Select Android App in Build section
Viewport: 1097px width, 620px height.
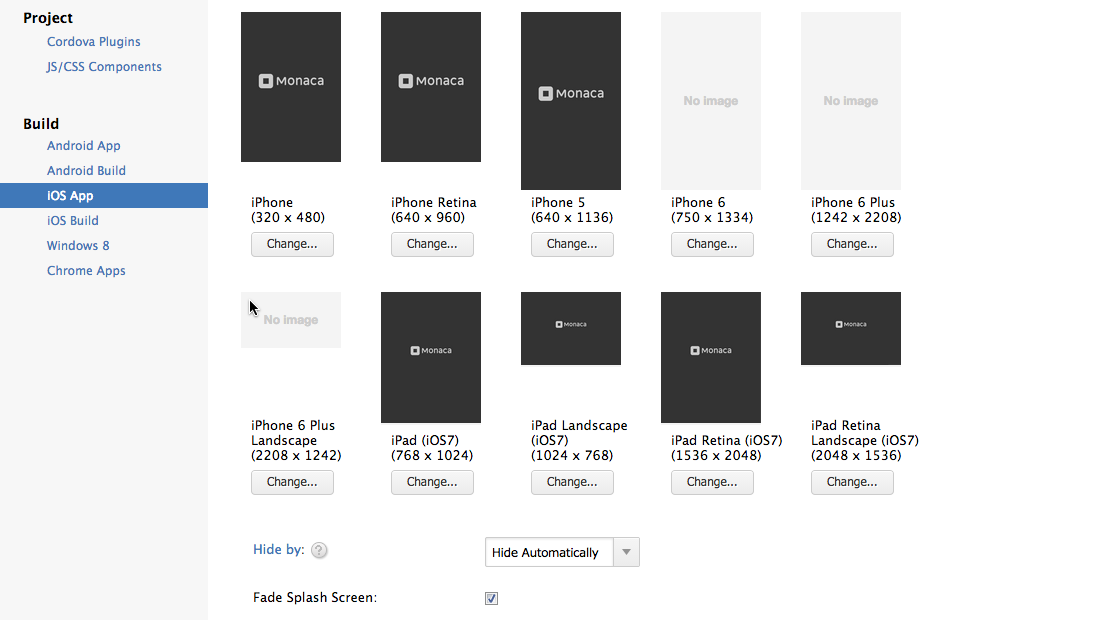pos(83,146)
